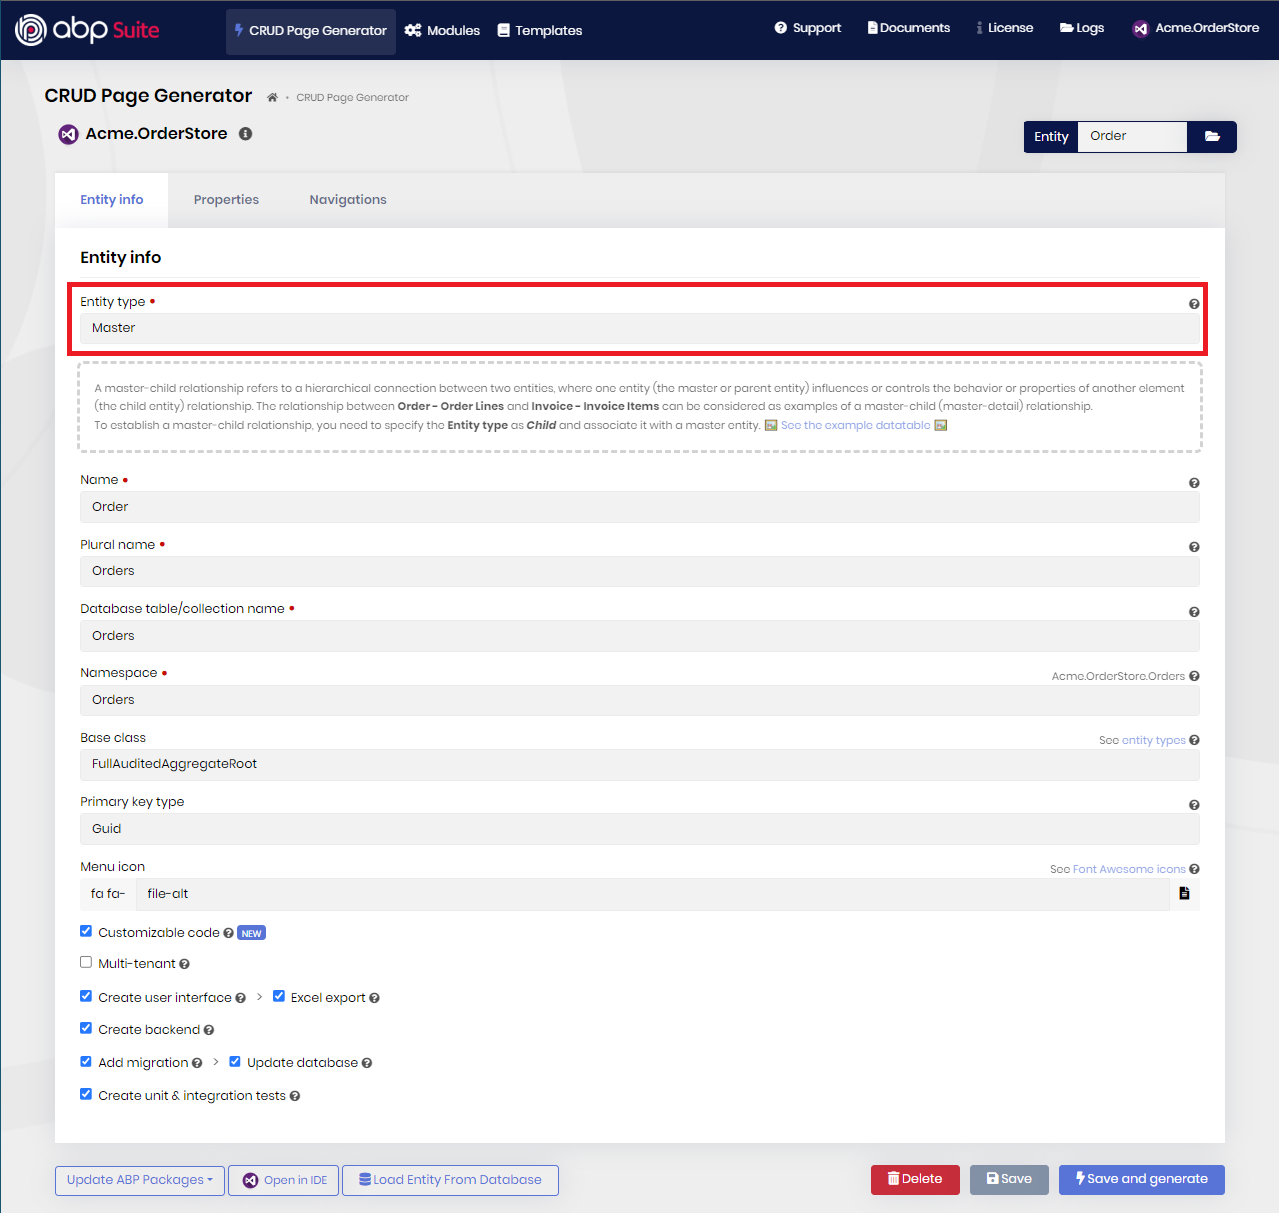Click help icon beside Create user interface
1279x1213 pixels.
[x=240, y=998]
